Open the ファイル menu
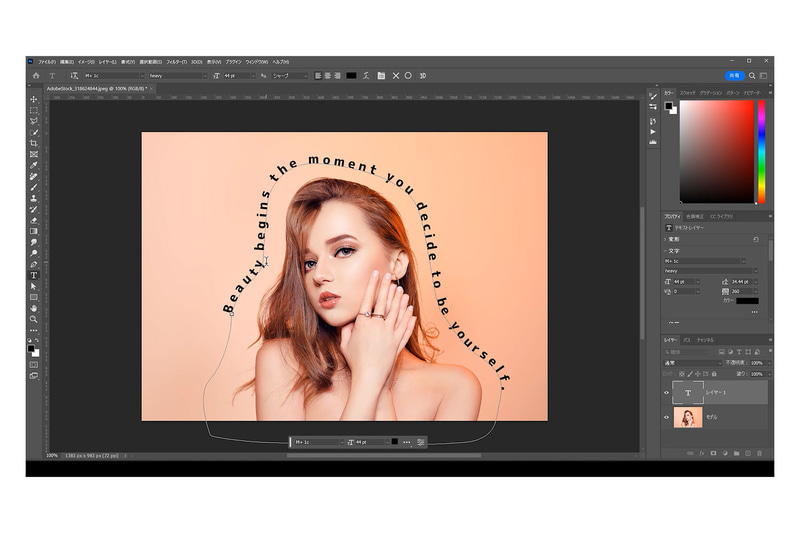Image resolution: width=800 pixels, height=533 pixels. click(46, 62)
